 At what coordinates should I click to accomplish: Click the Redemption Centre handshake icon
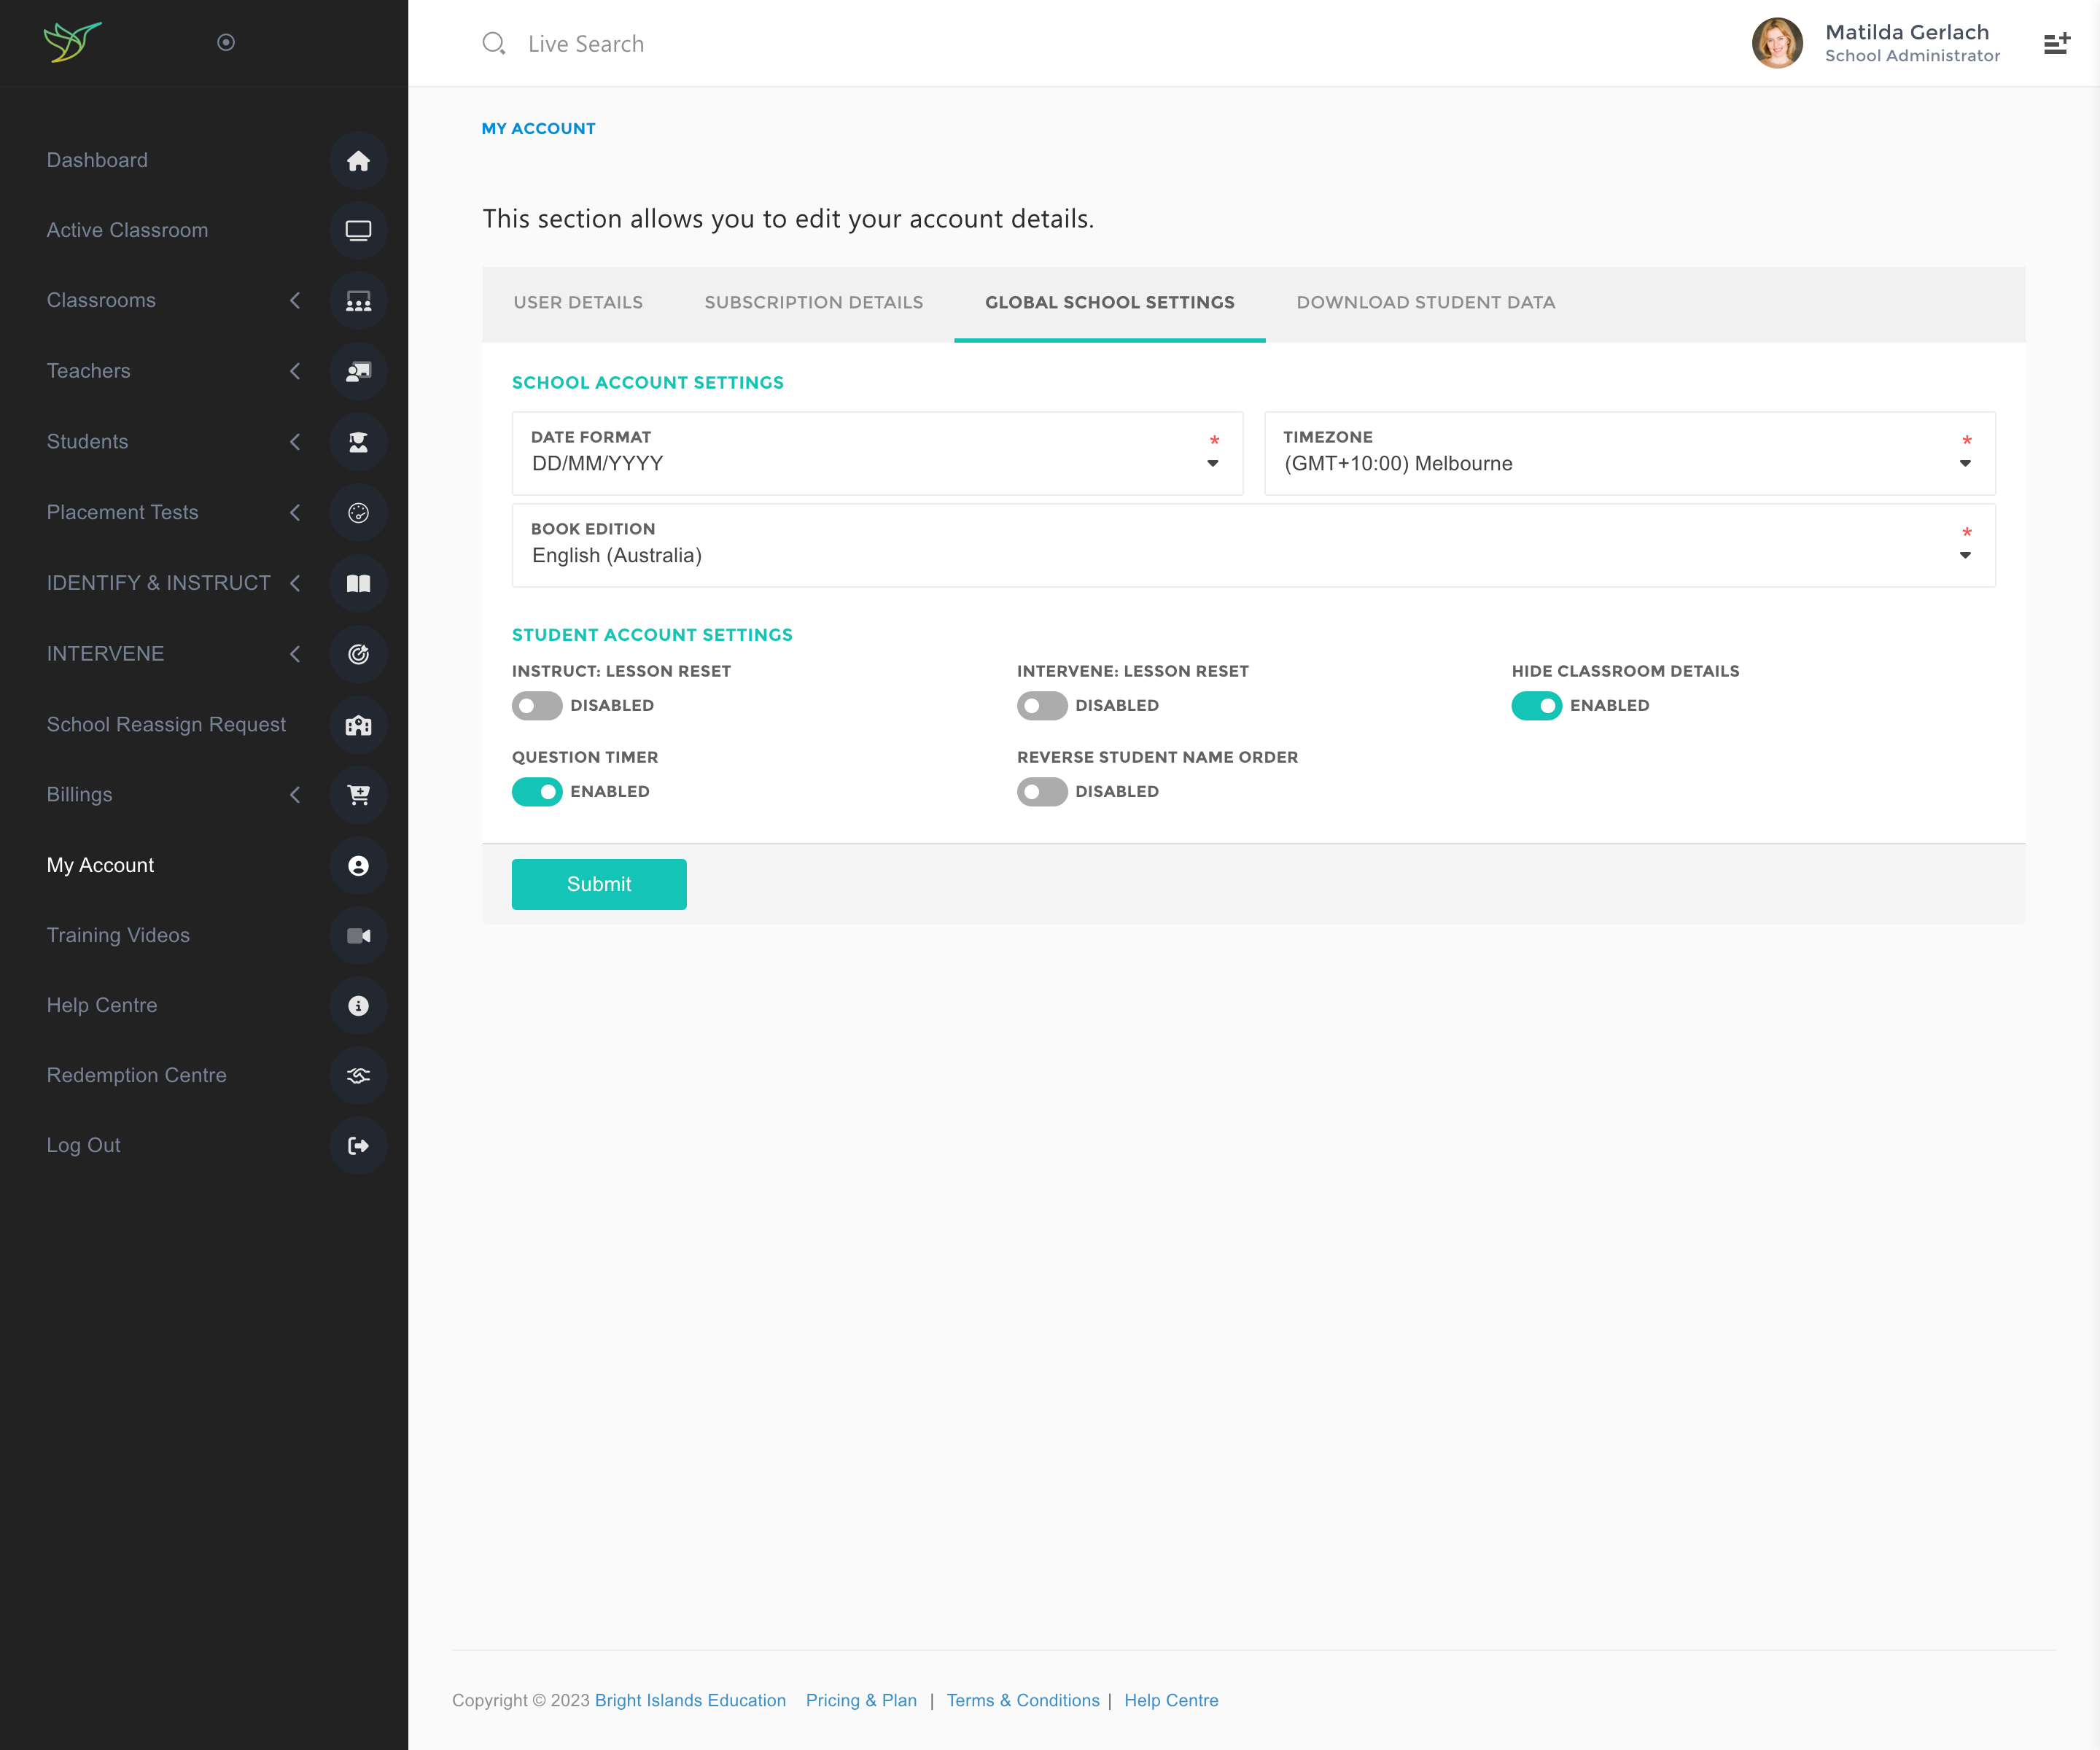tap(358, 1076)
